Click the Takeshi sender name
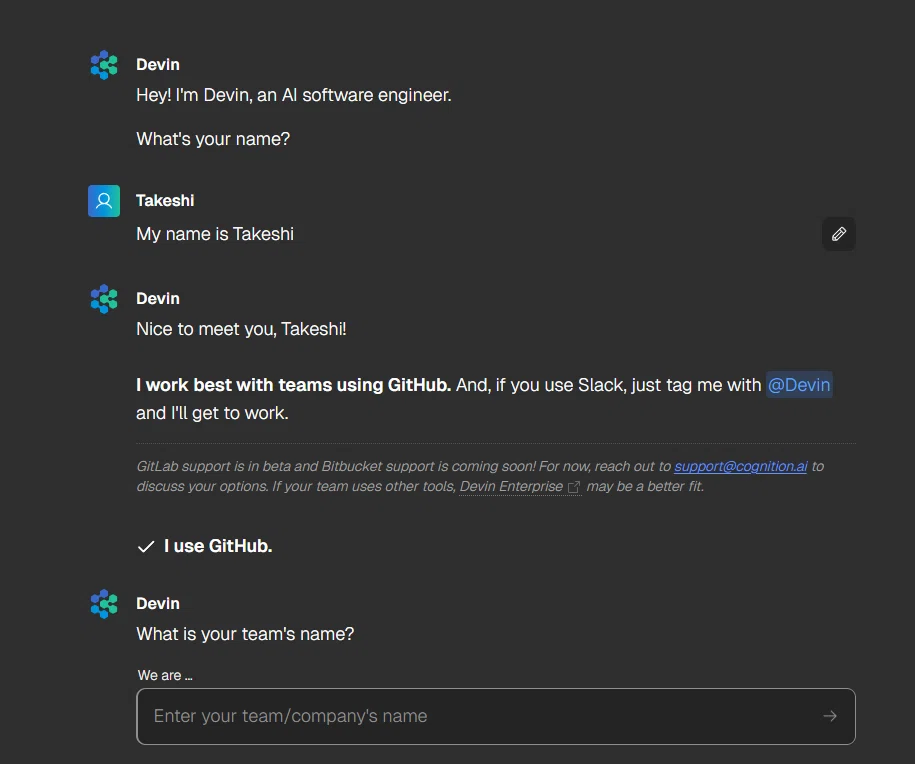 pyautogui.click(x=165, y=201)
